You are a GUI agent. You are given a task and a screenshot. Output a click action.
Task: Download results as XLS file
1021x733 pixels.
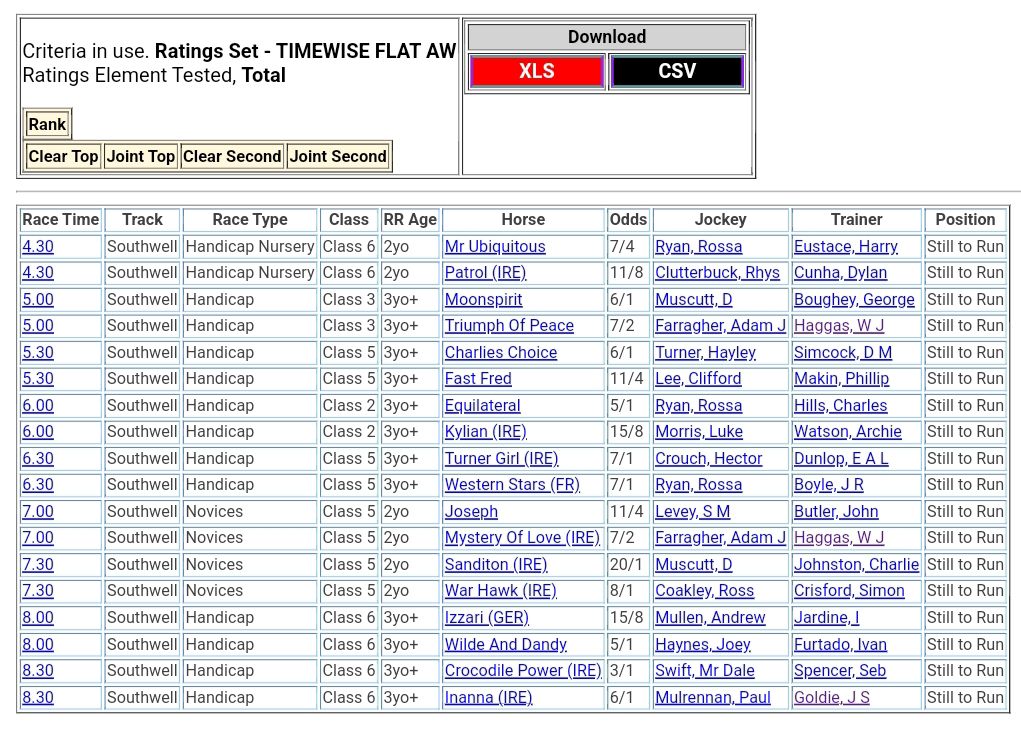click(536, 72)
